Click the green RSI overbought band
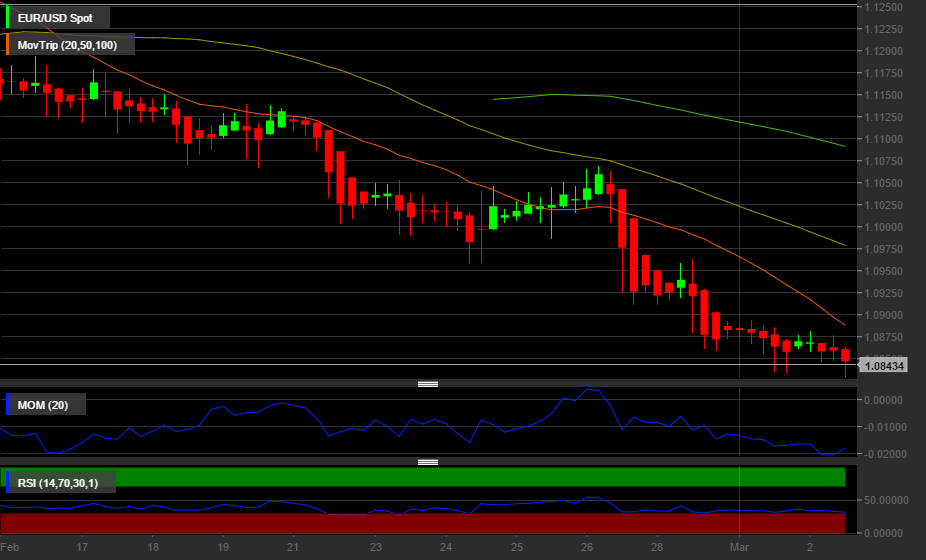 click(428, 478)
